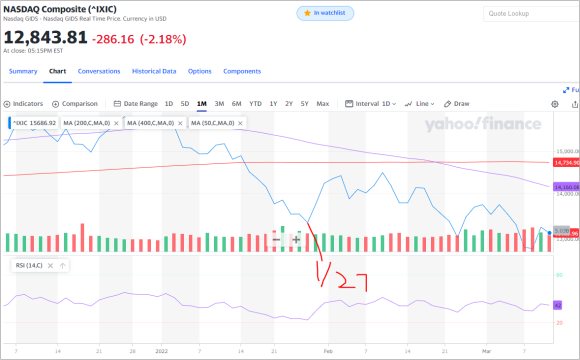The height and width of the screenshot is (360, 580).
Task: Click the purple 14,160 price axis tag
Action: [x=566, y=187]
